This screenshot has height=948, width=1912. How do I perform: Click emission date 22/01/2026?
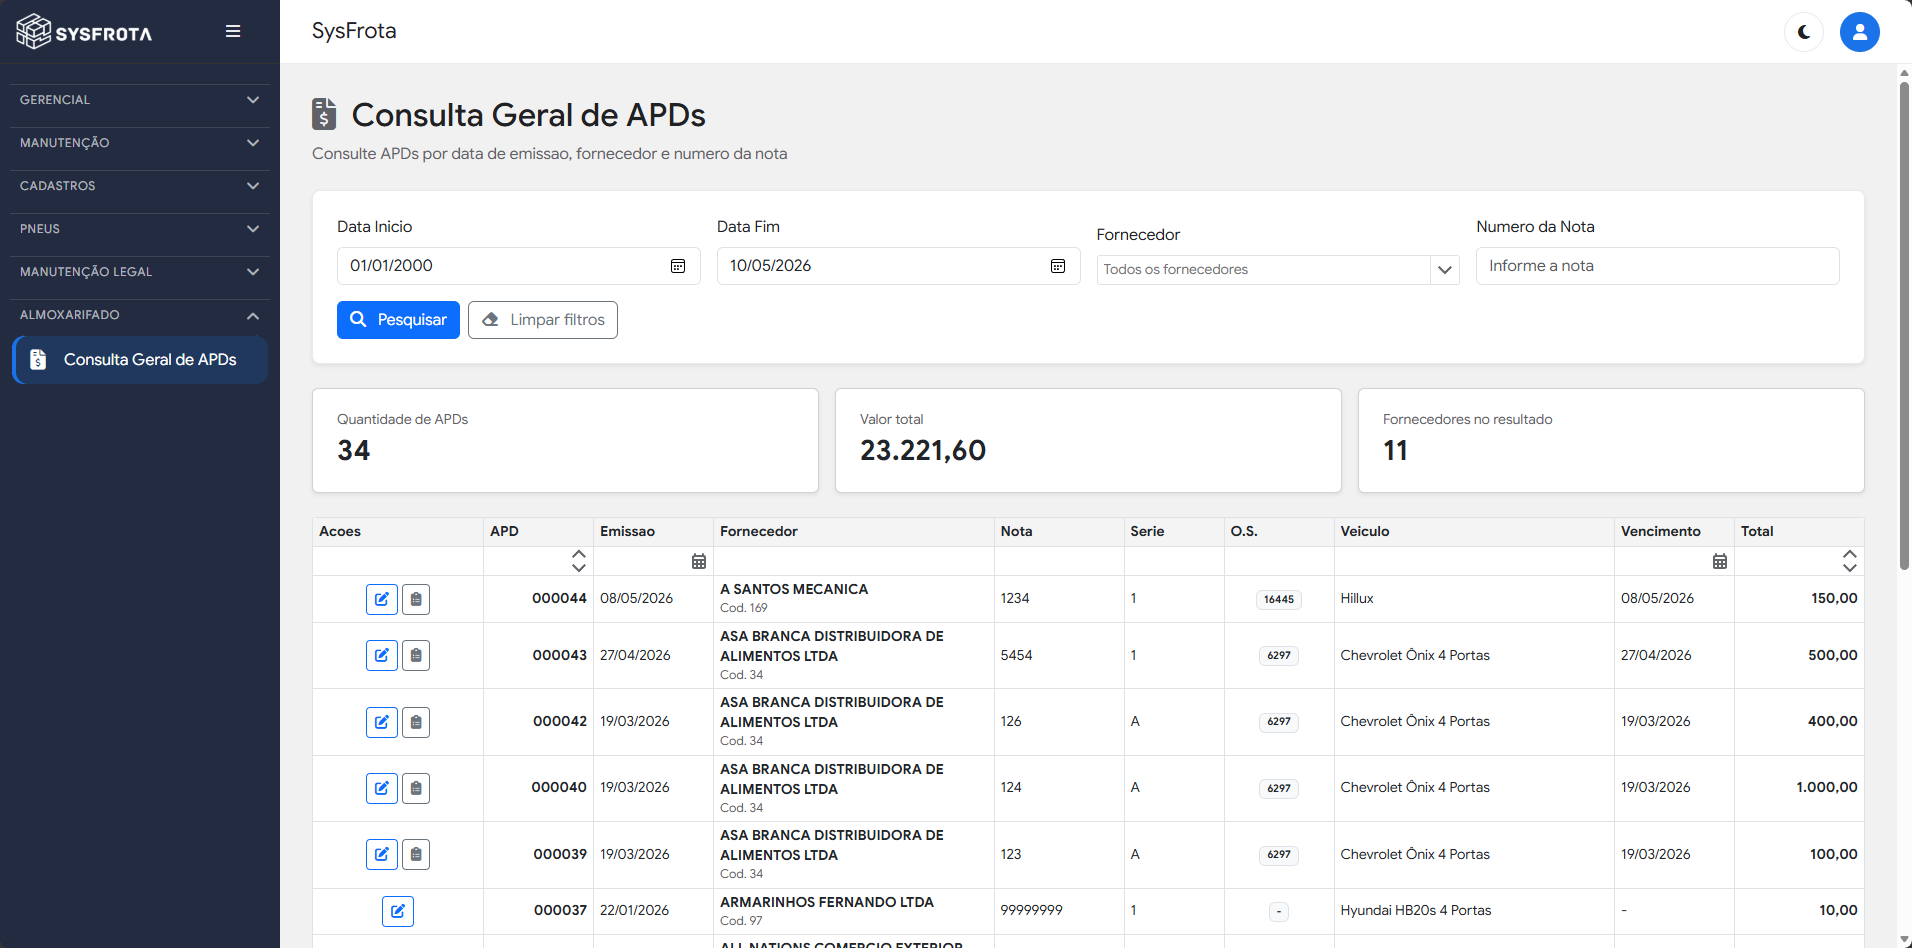pos(635,910)
